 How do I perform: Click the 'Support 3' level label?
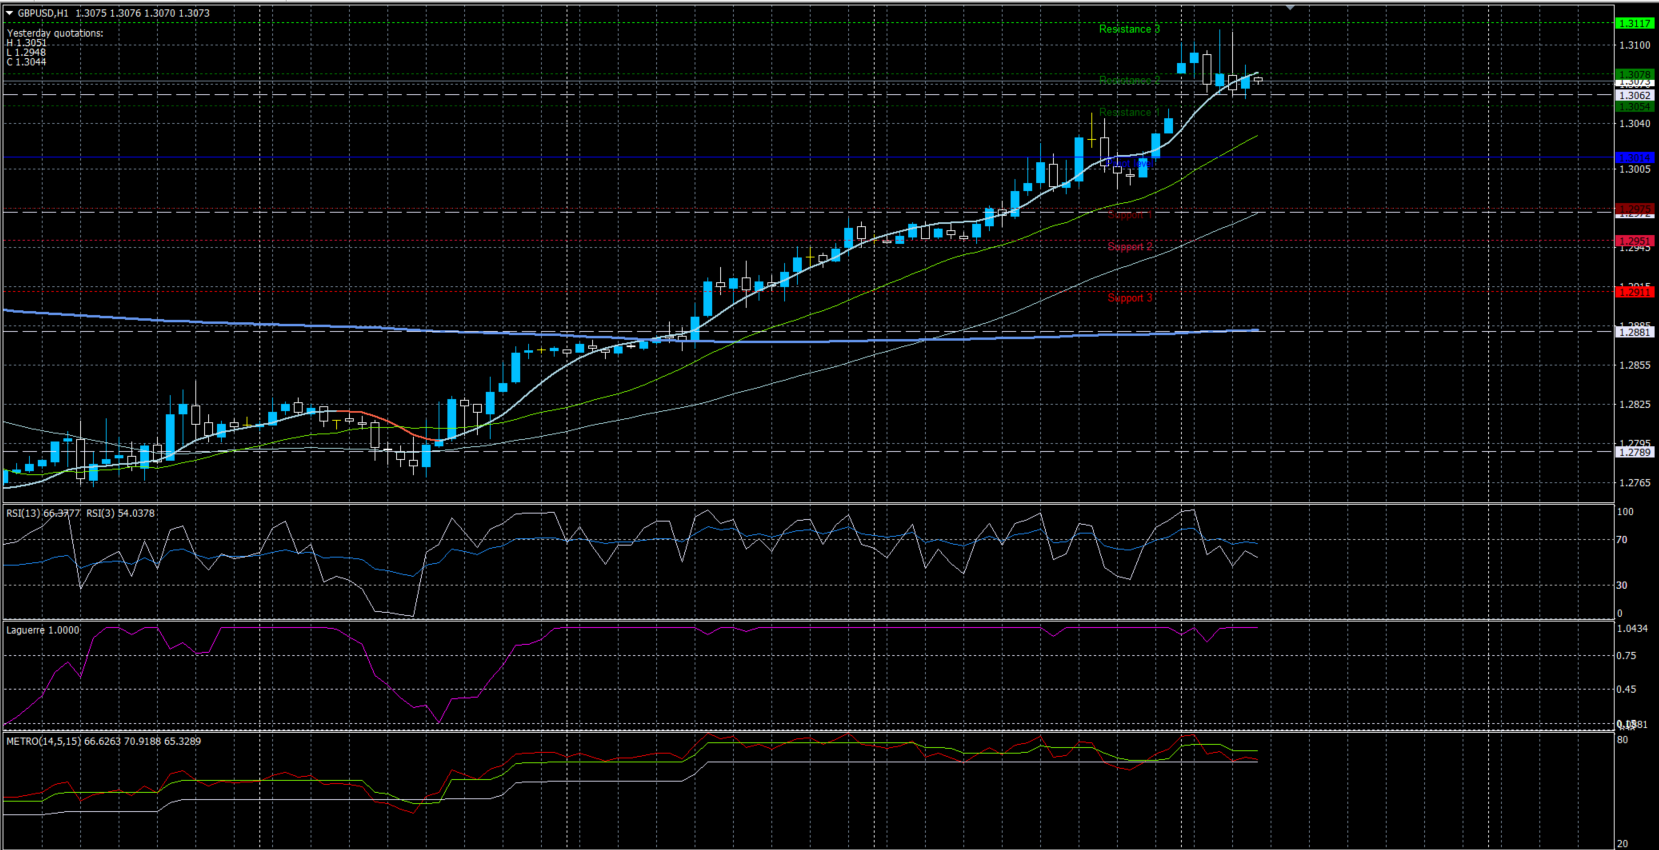(x=1130, y=298)
